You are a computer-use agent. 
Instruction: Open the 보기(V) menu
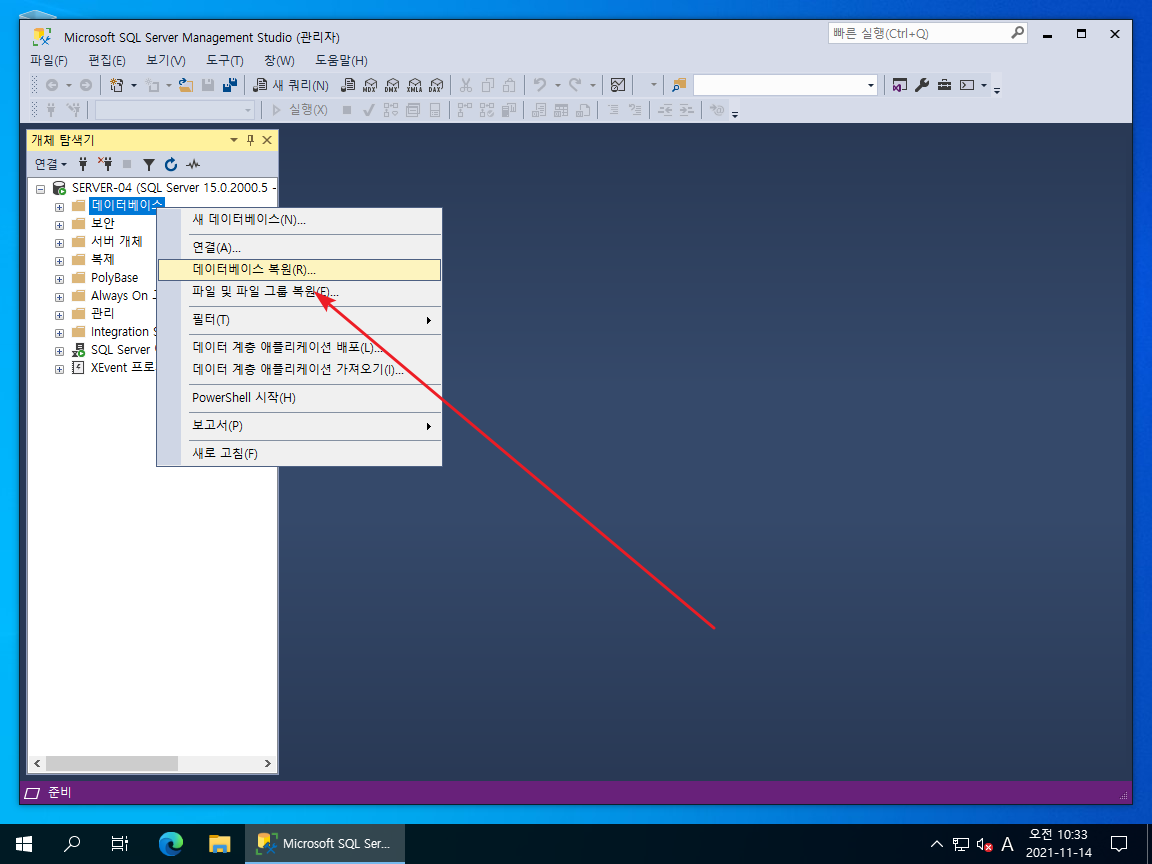(x=165, y=60)
